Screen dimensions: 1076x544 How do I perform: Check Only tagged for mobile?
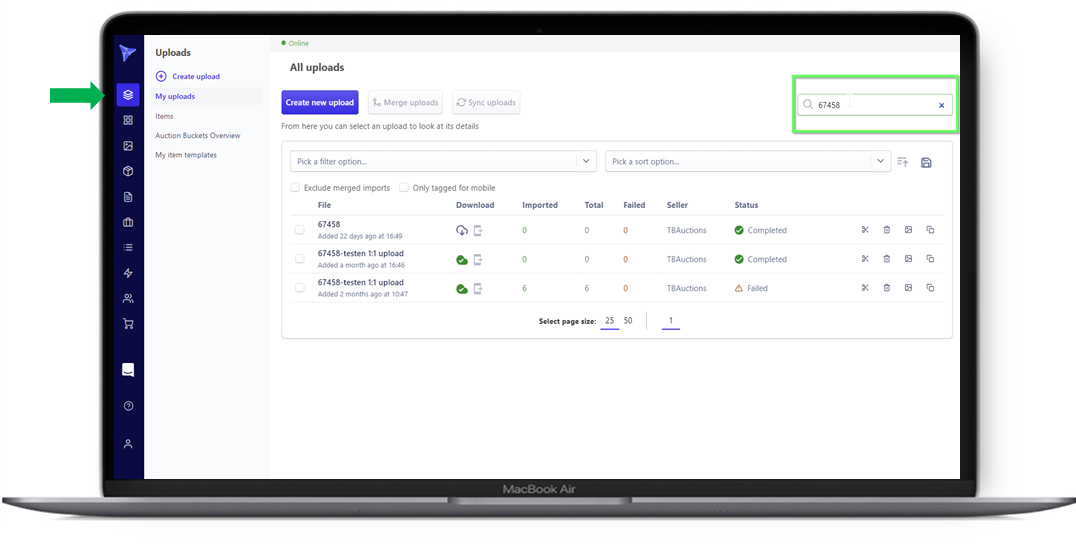point(404,187)
